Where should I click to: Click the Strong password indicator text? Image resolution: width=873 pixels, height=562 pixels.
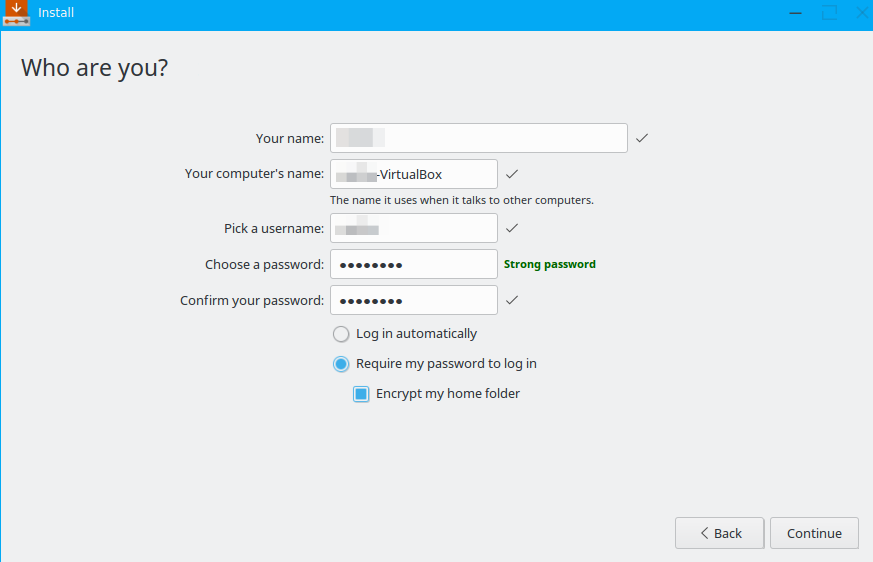click(x=549, y=264)
